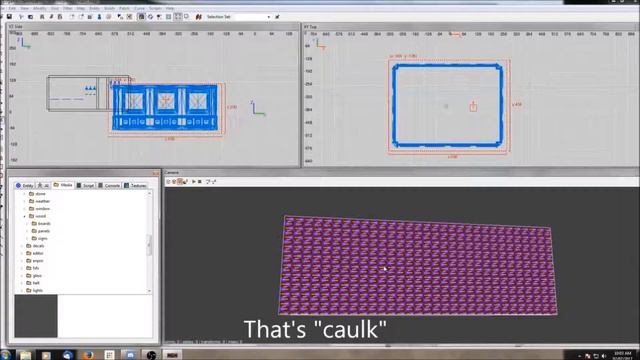Open the Patch menu
Image resolution: width=640 pixels, height=360 pixels.
click(124, 8)
